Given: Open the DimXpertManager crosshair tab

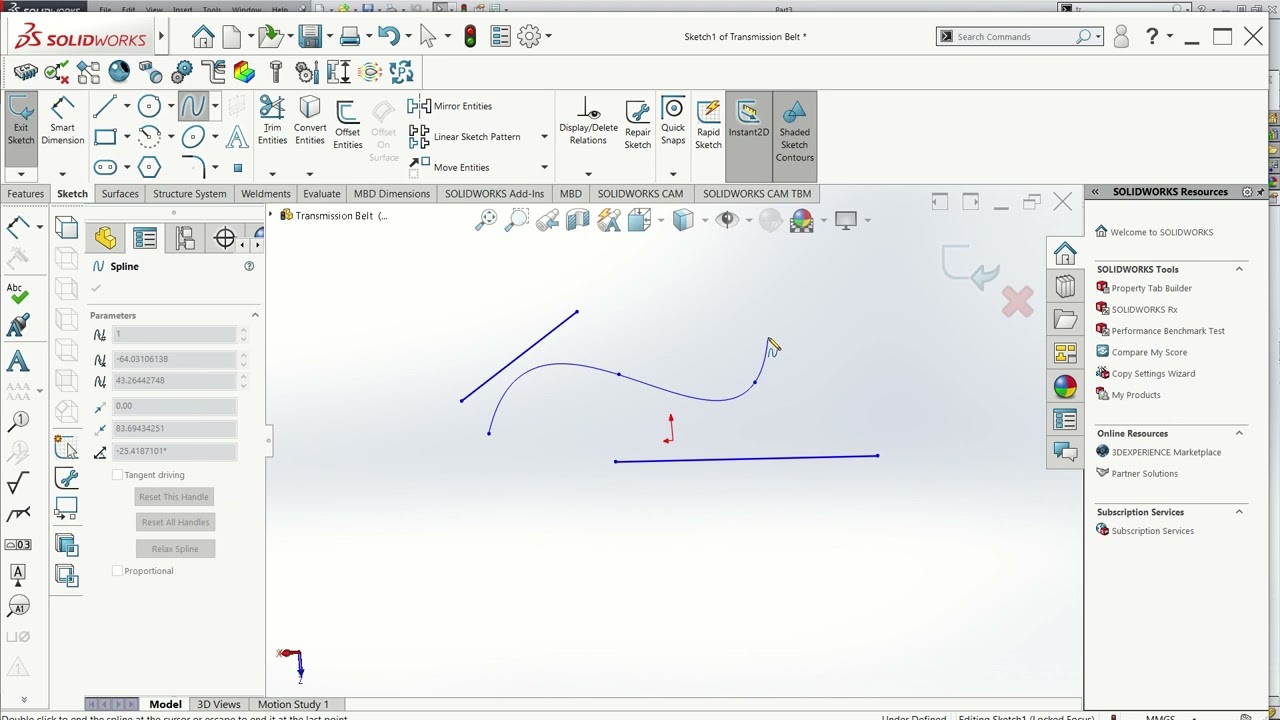Looking at the screenshot, I should (x=225, y=238).
